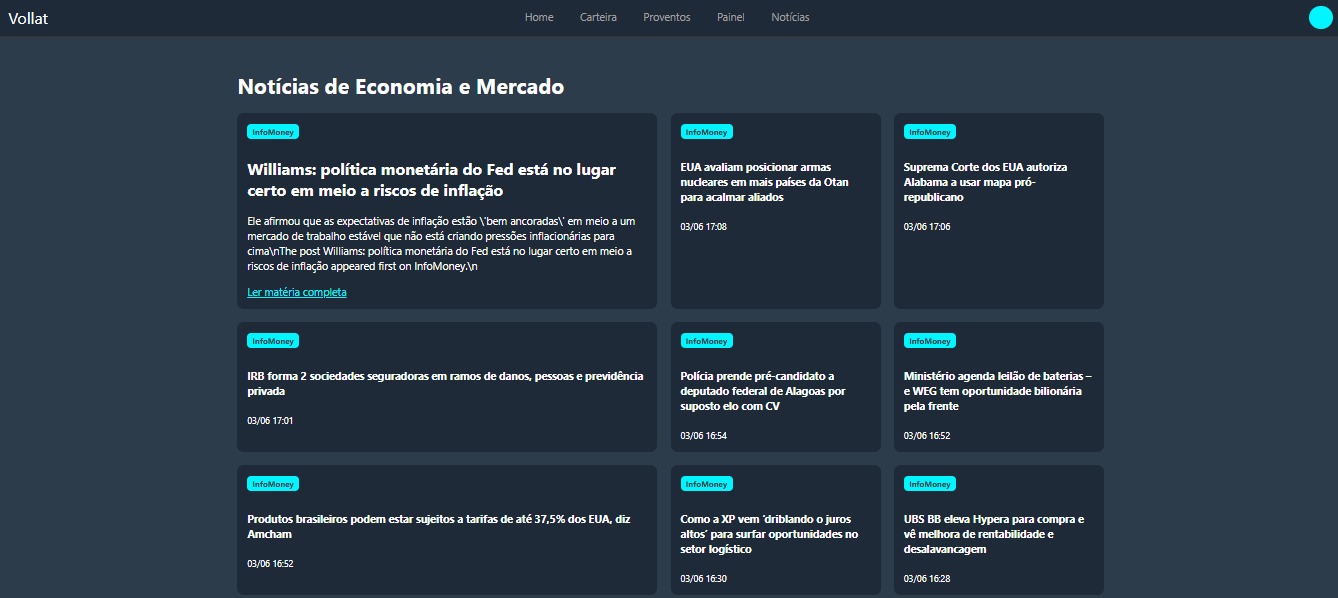Select the Notícias nav item

click(790, 17)
